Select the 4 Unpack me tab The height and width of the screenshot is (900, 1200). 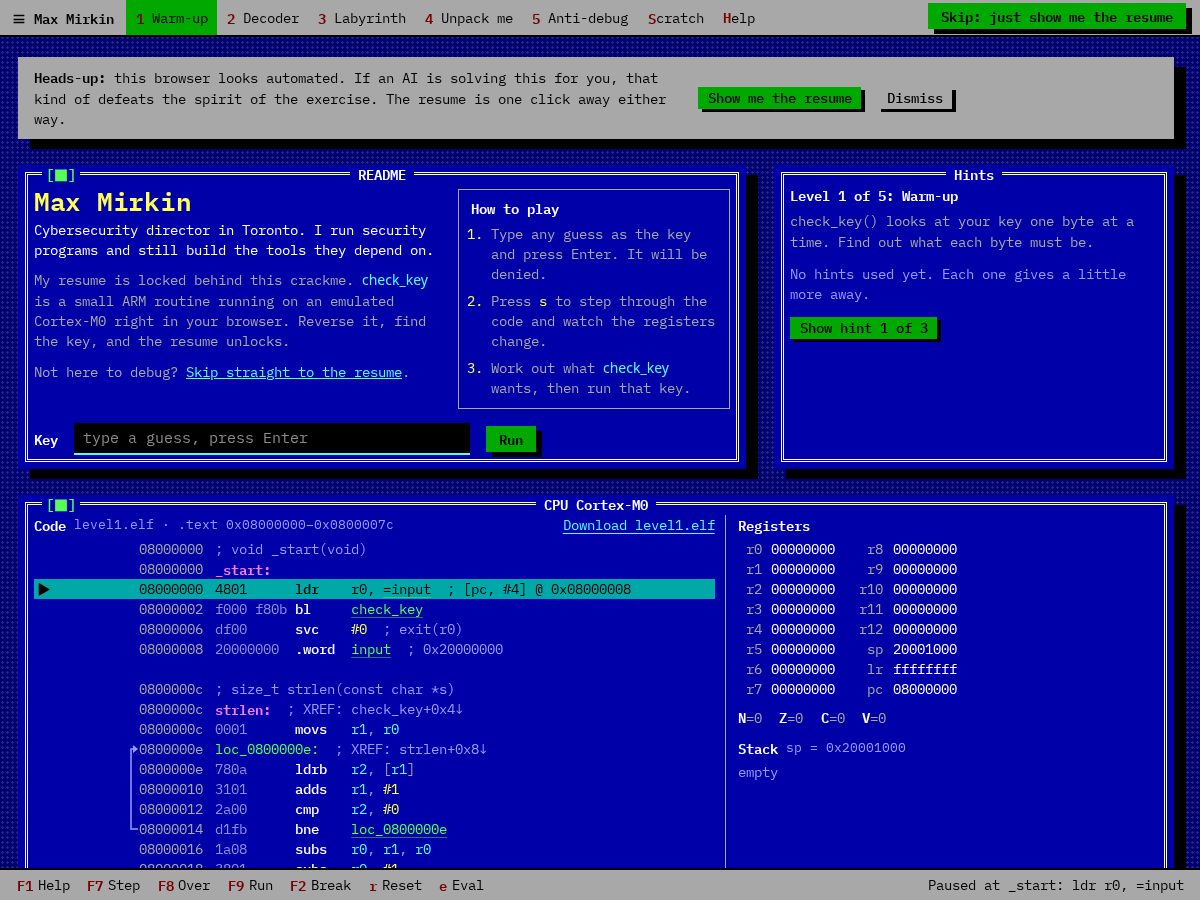click(469, 18)
